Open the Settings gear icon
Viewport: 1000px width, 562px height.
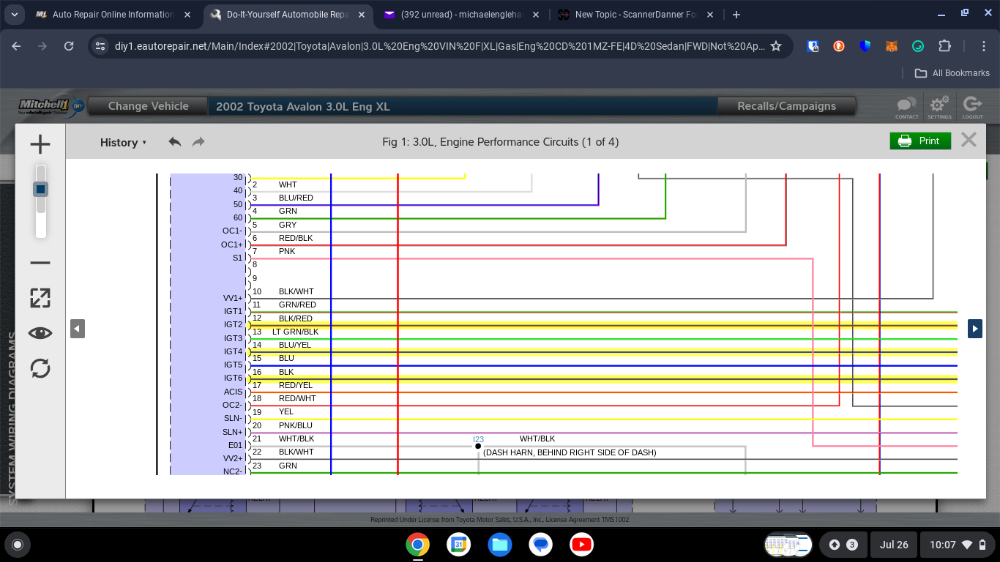coord(939,107)
